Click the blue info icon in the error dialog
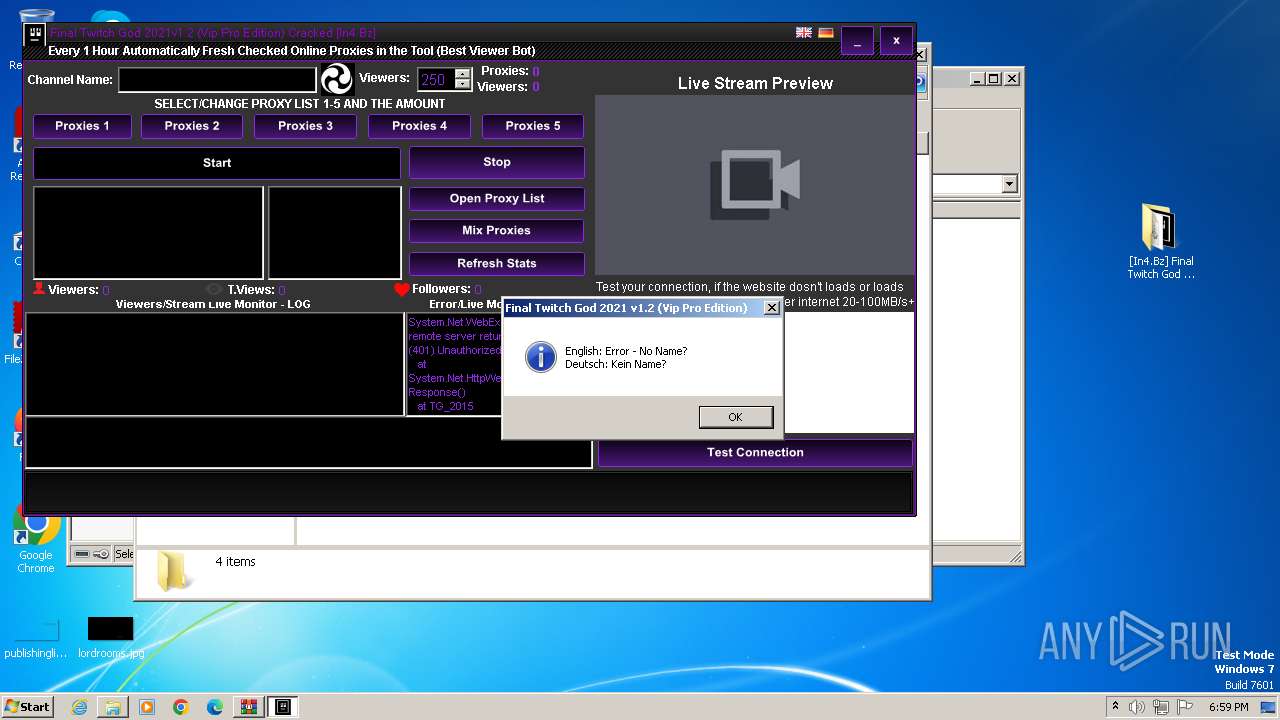Viewport: 1280px width, 720px height. tap(540, 357)
